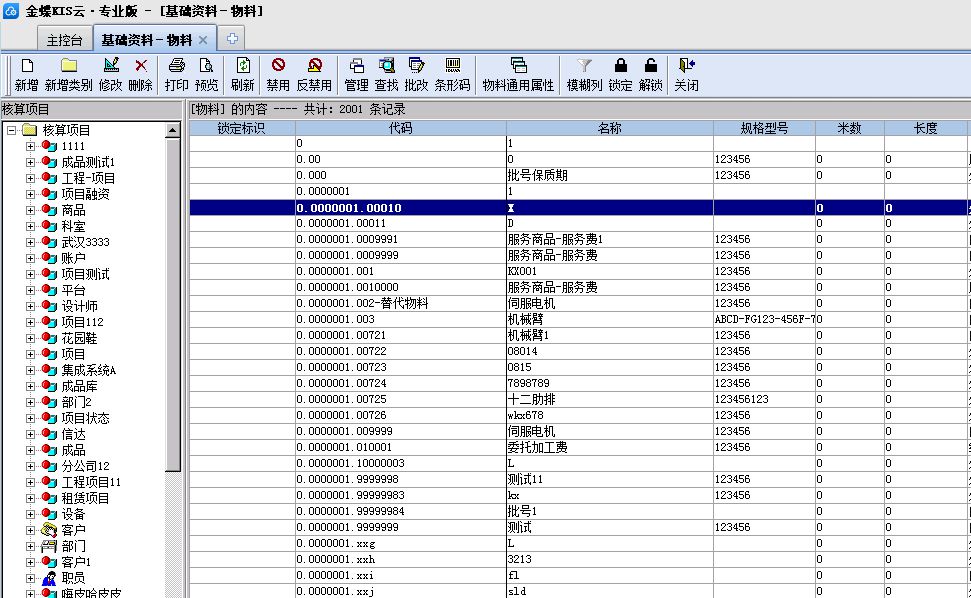Click the 批改 (Batch edit) icon
971x598 pixels.
[x=416, y=65]
